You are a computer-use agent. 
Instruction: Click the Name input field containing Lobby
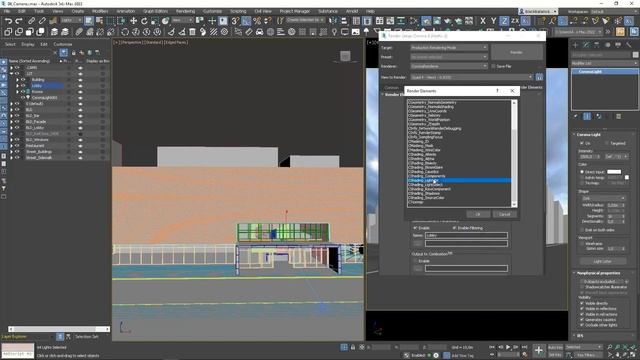pos(466,236)
